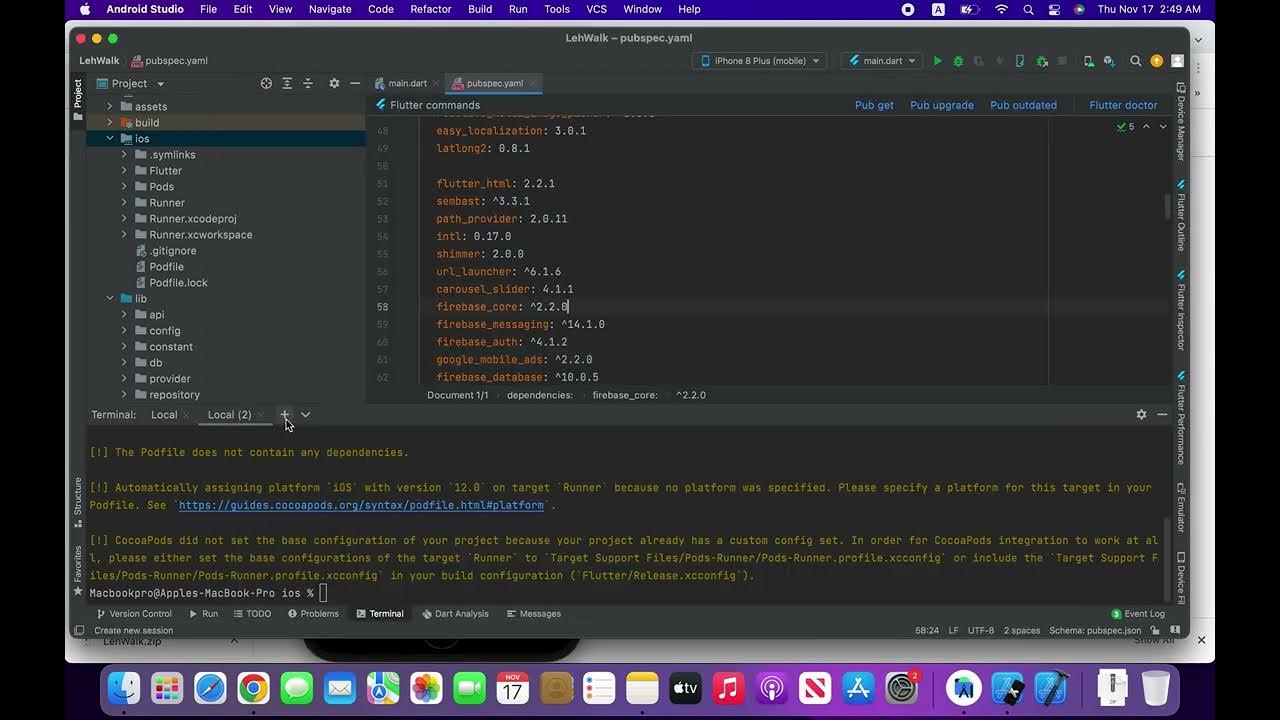Open Terminal panel settings gear
Screen dimensions: 1280x720
pos(1141,414)
